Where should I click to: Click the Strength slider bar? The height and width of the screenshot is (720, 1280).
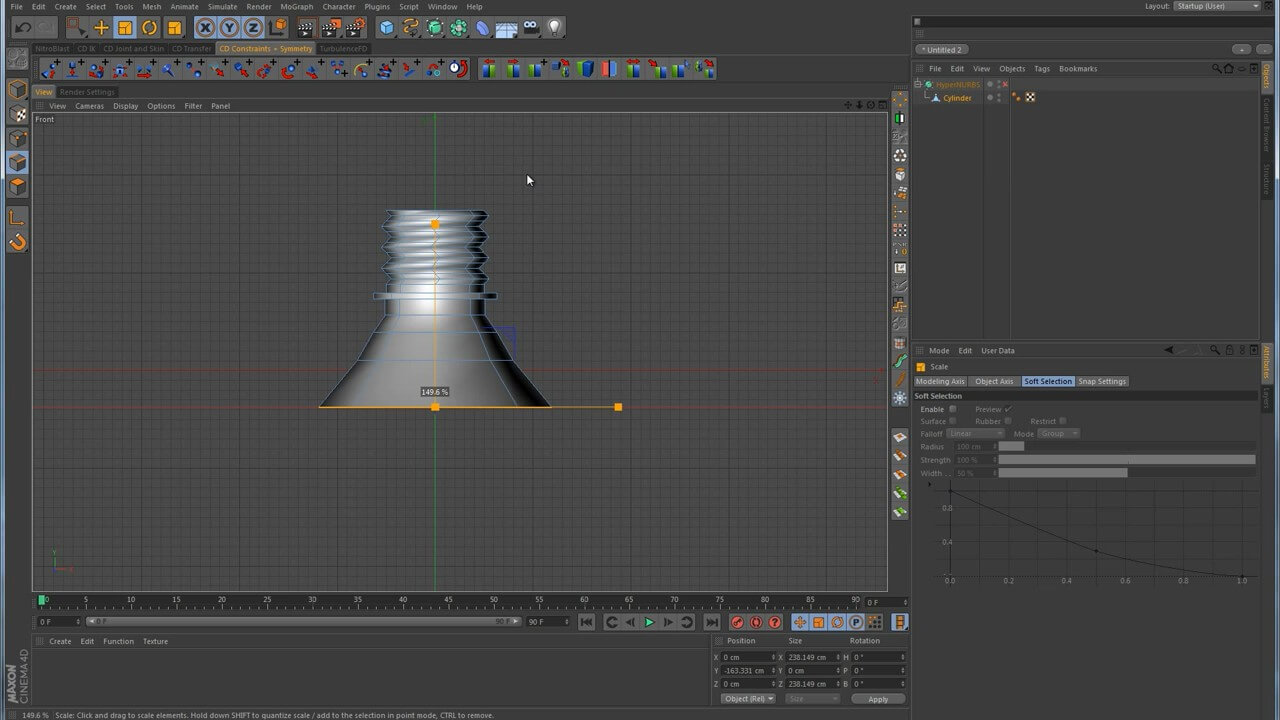(1126, 460)
